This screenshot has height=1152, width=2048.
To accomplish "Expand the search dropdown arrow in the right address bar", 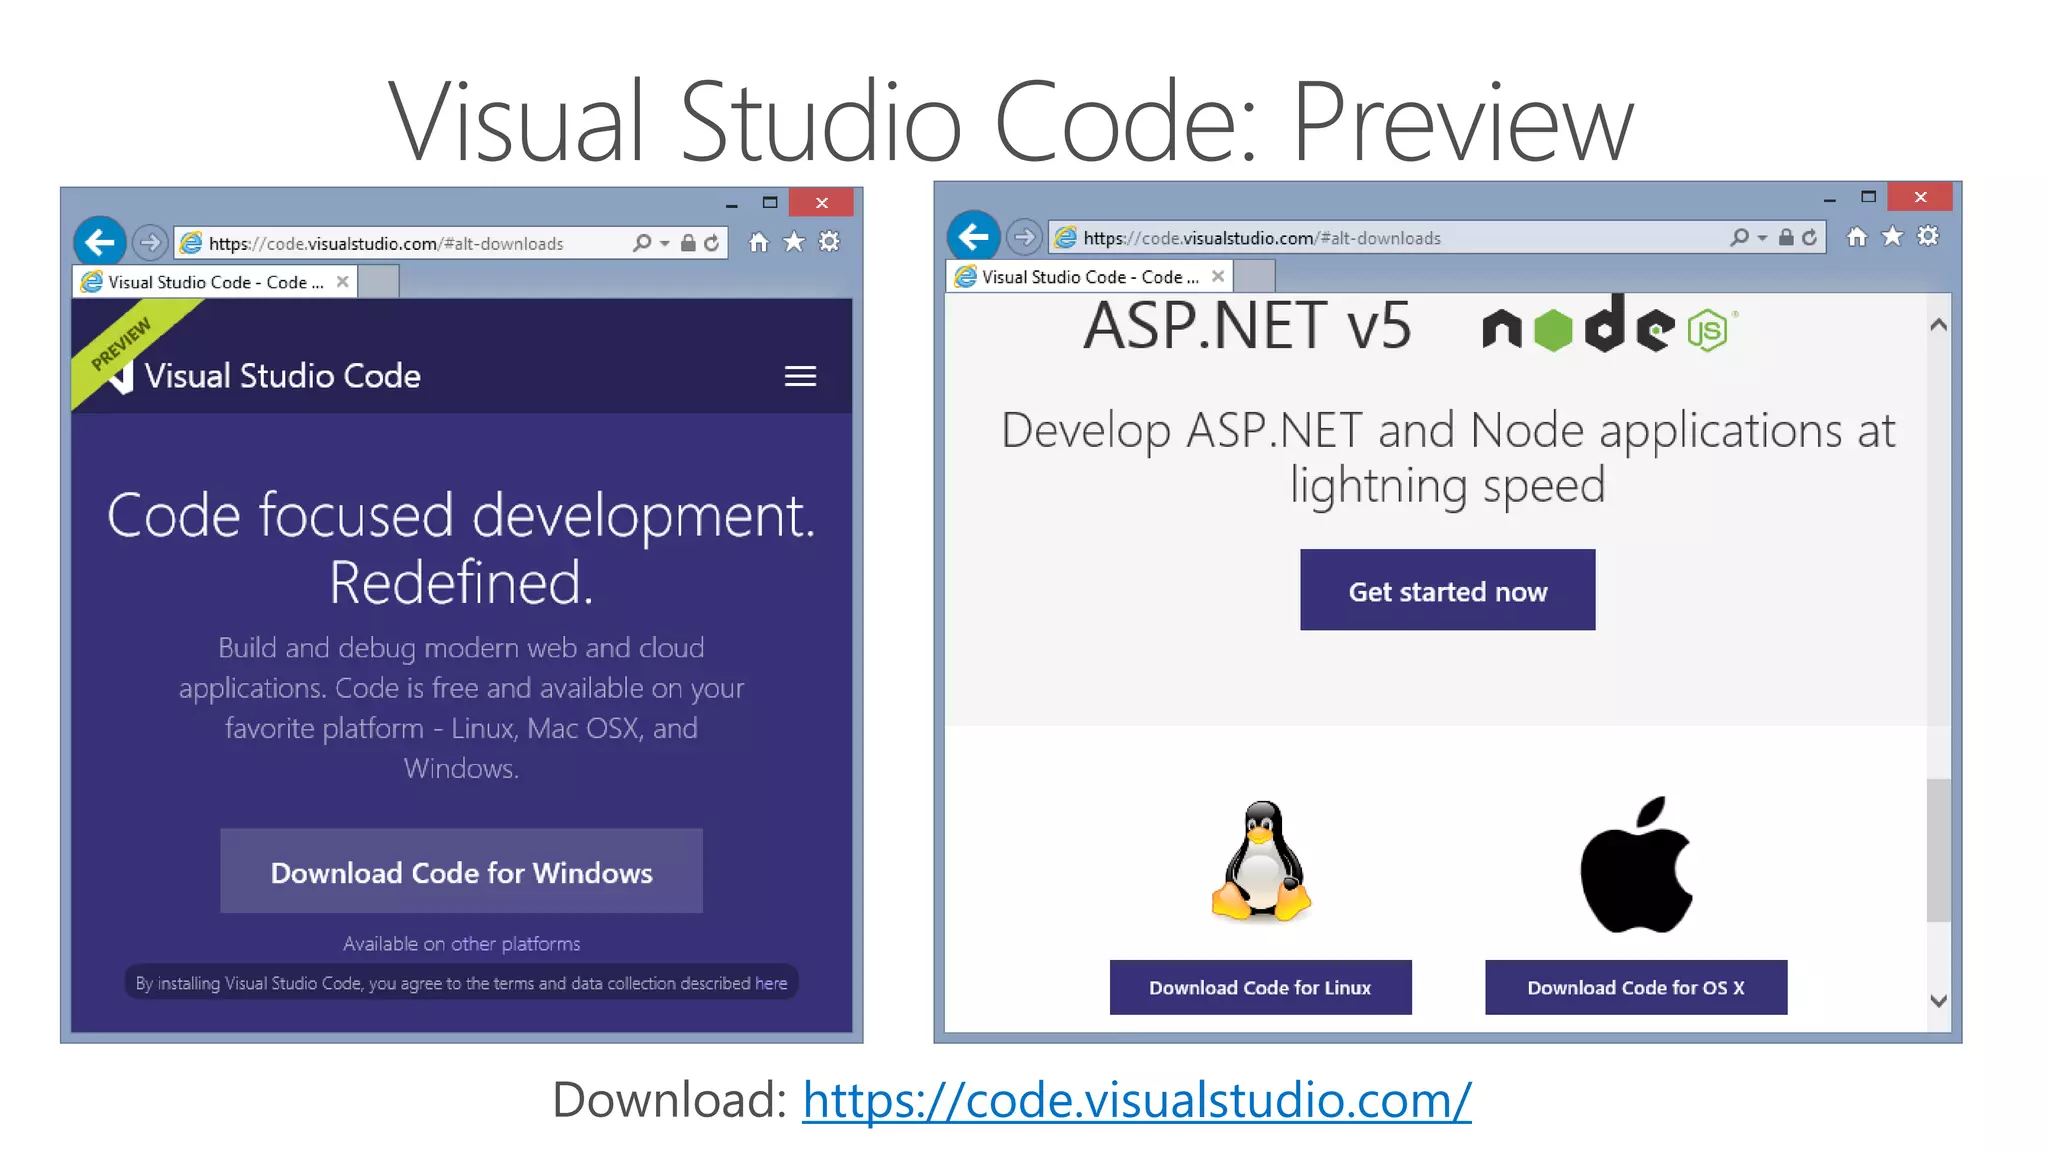I will [x=1762, y=238].
